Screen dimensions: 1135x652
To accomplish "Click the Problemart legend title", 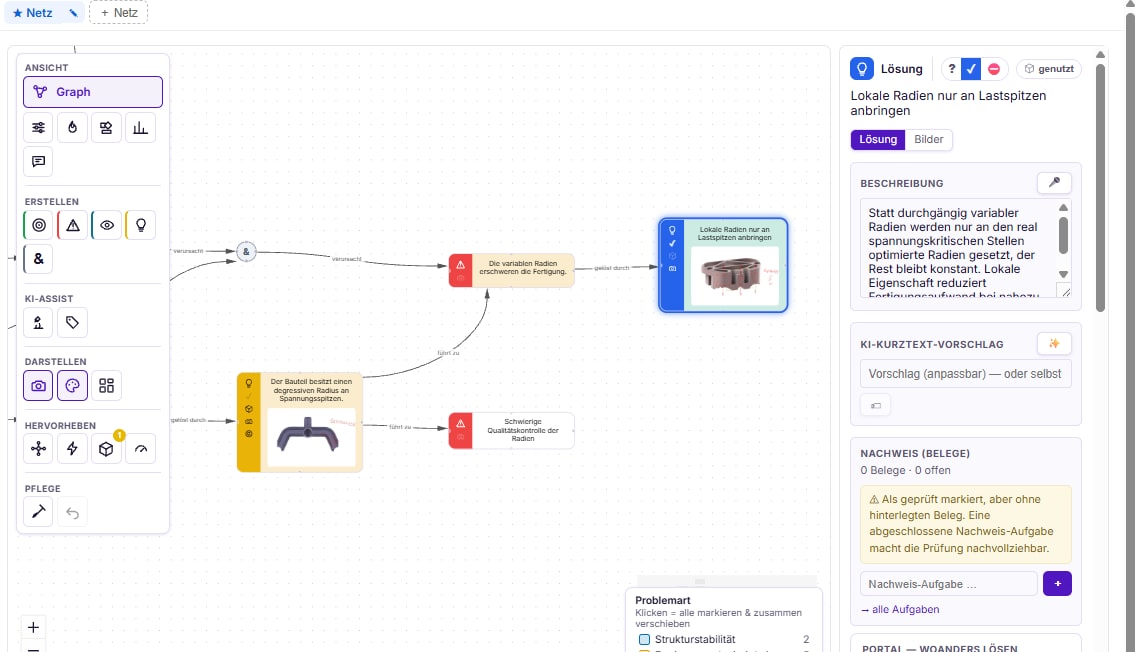I will tap(662, 600).
